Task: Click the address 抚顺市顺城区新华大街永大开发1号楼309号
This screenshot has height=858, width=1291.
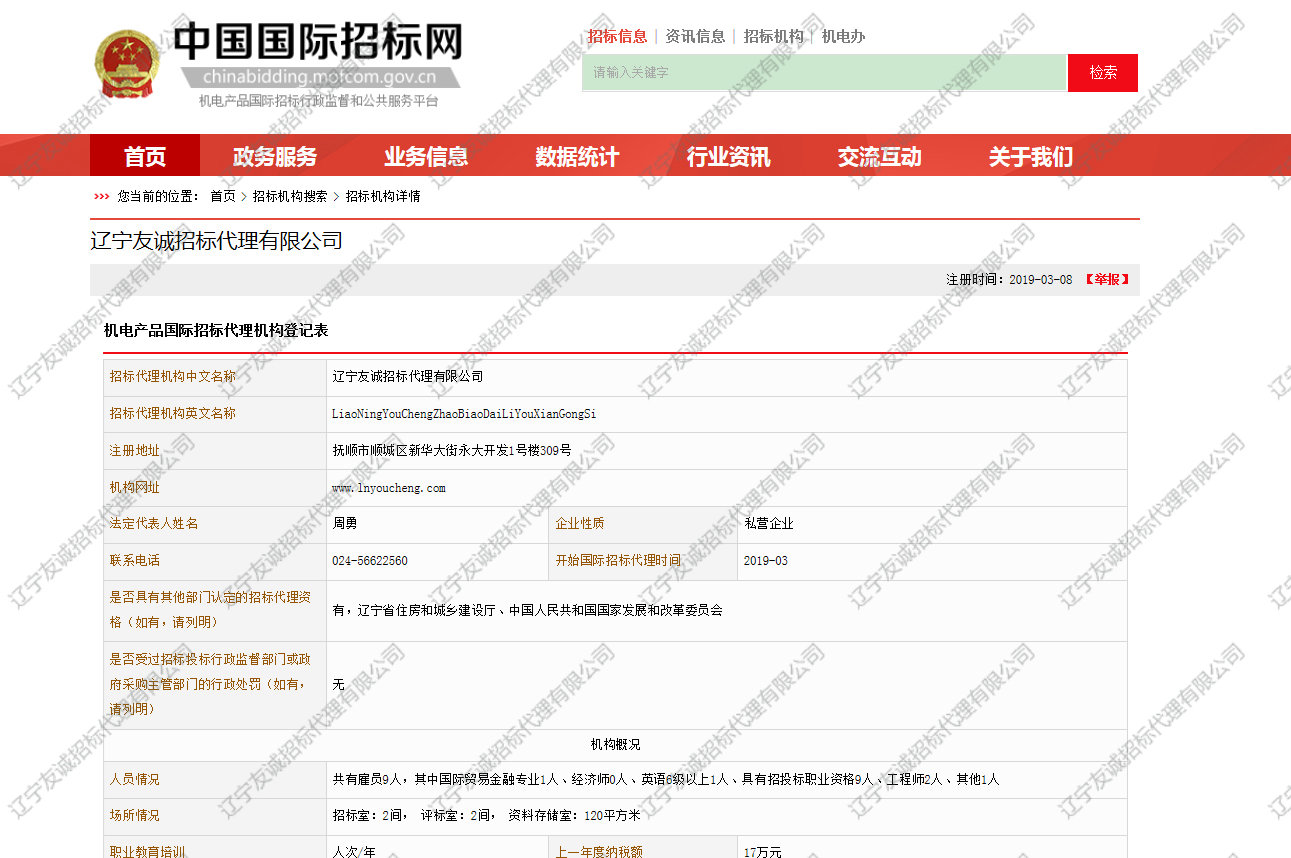Action: (452, 451)
